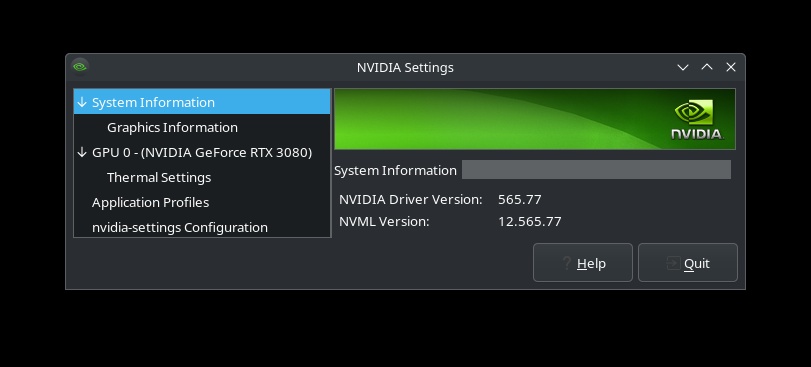Click the Help button
Screen dimensions: 811x367
582,263
